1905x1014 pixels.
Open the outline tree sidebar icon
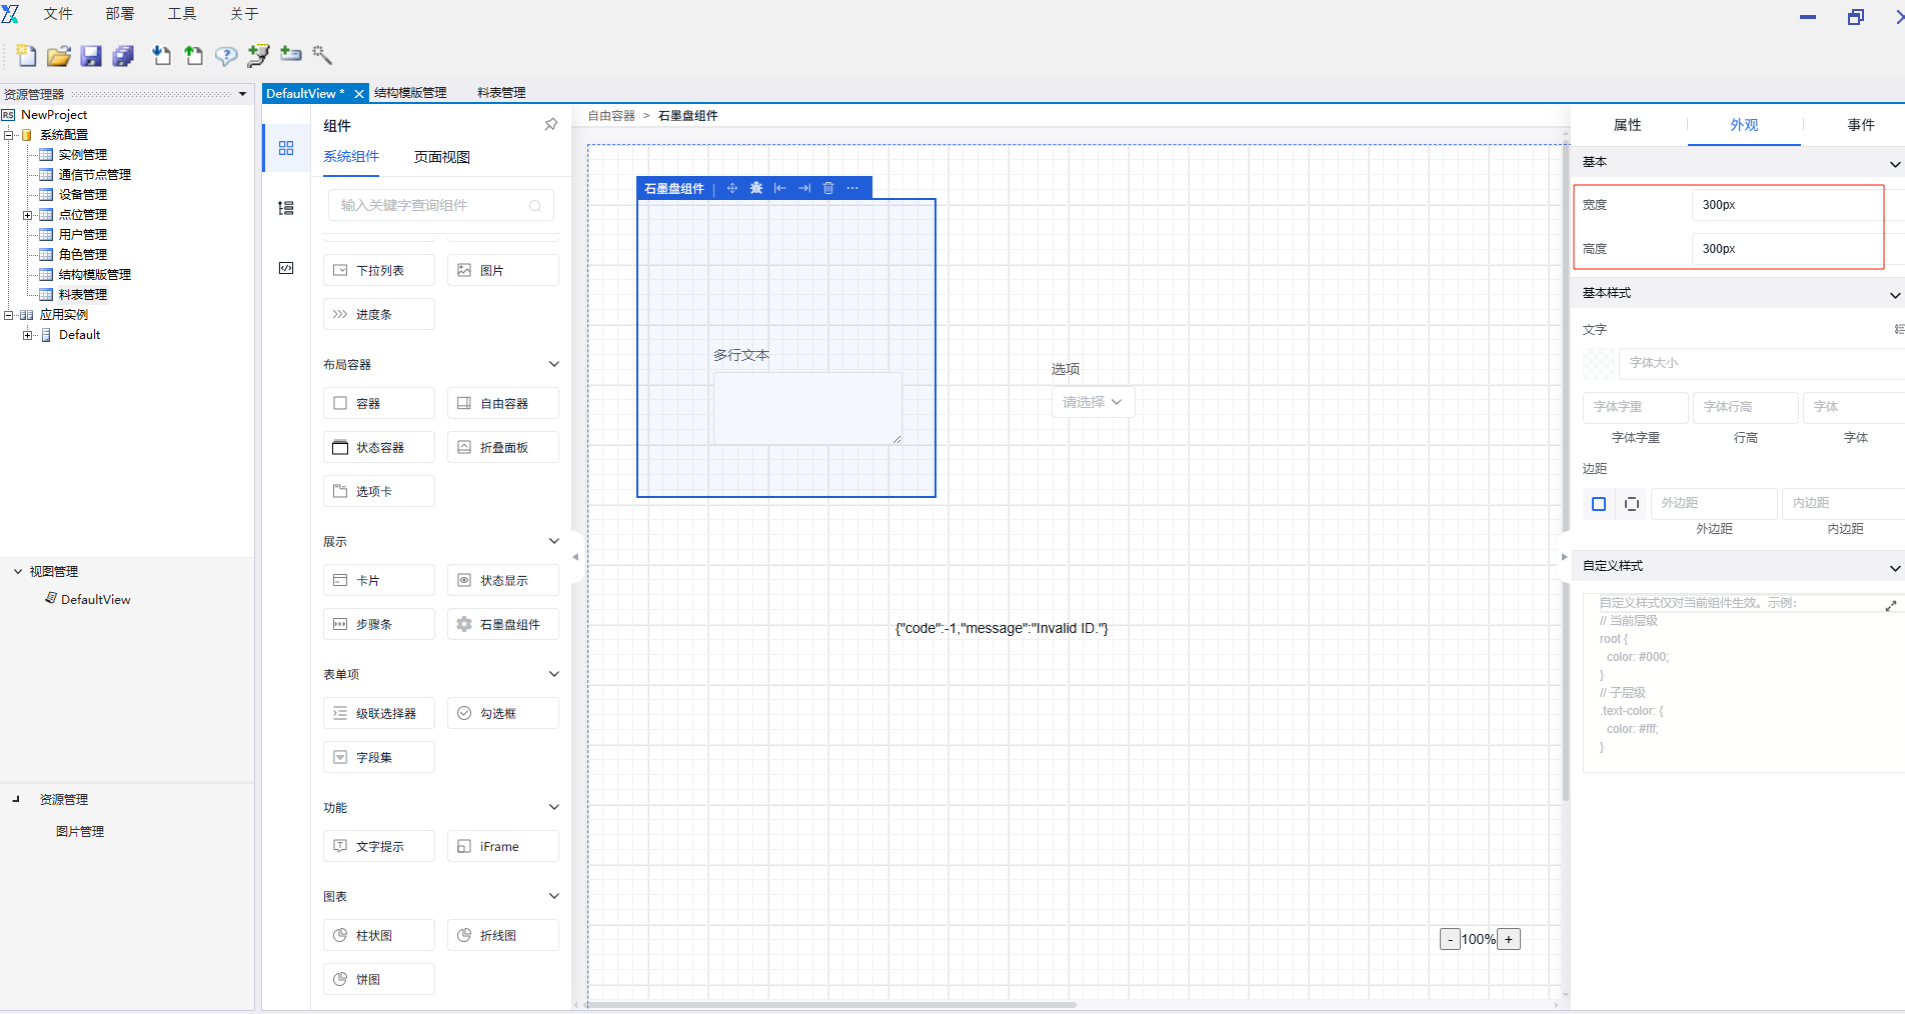click(x=286, y=208)
